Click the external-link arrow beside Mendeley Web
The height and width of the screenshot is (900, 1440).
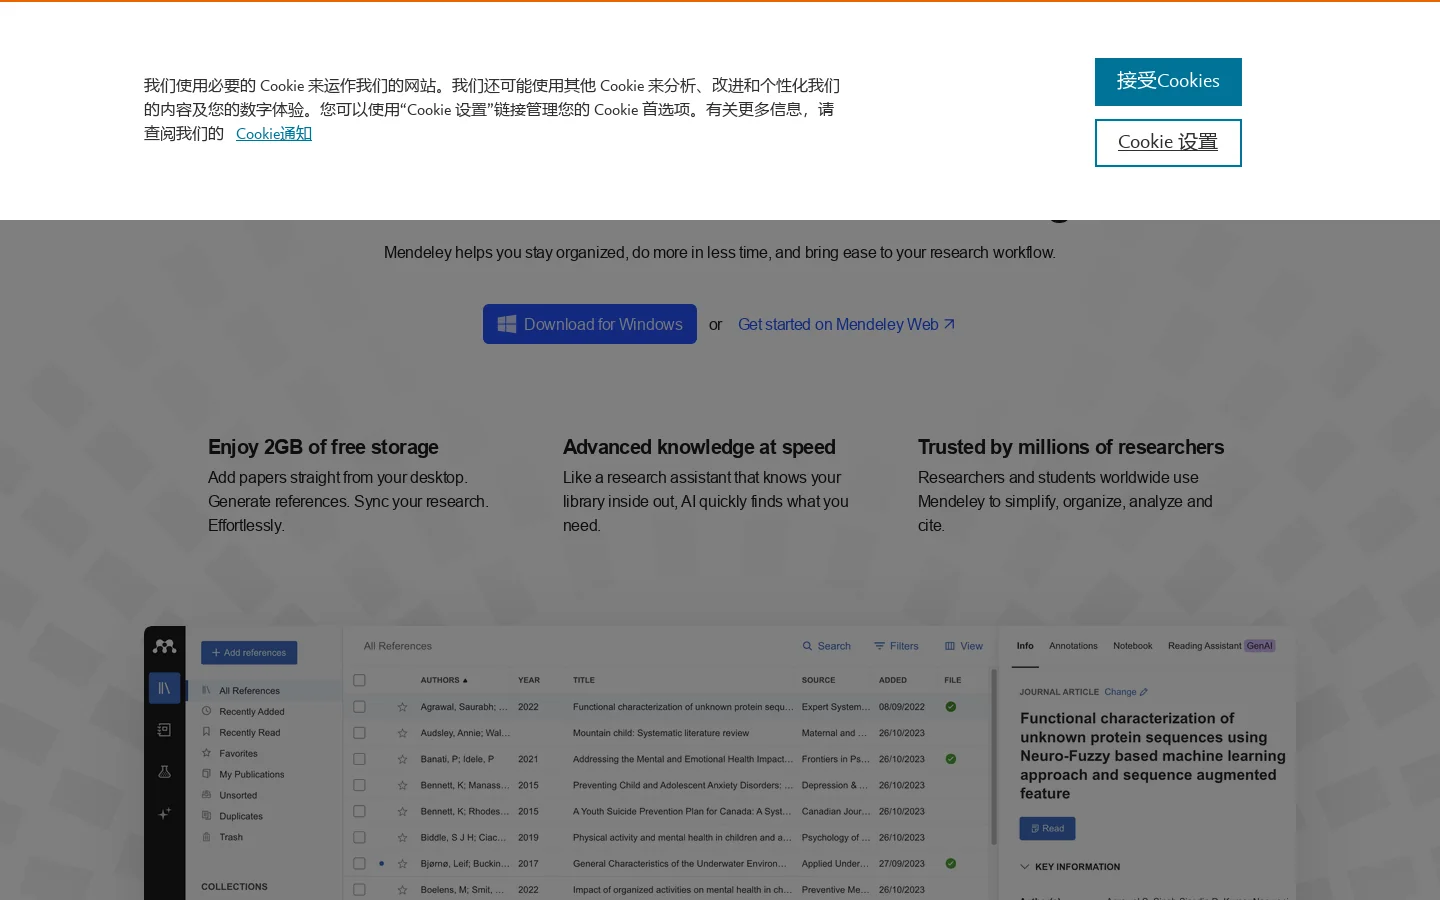(x=949, y=324)
